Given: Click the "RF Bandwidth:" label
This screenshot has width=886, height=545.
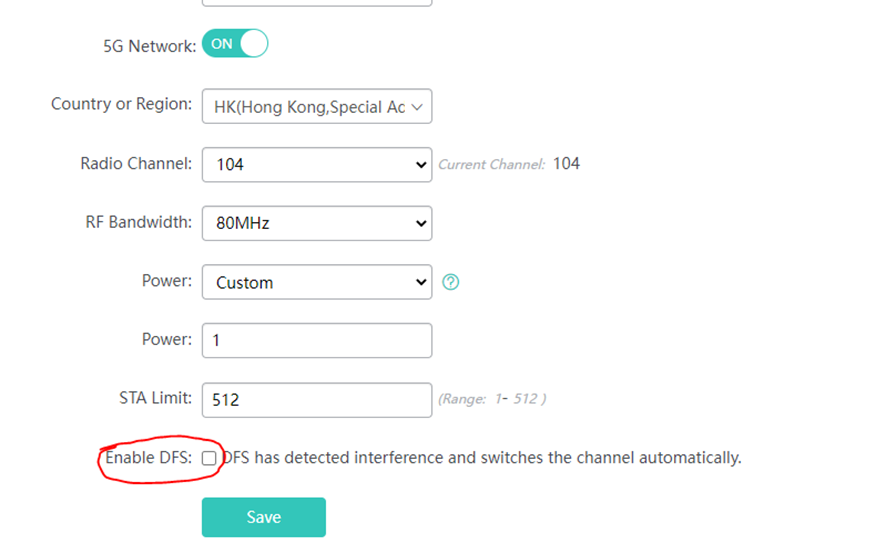Looking at the screenshot, I should pos(139,222).
